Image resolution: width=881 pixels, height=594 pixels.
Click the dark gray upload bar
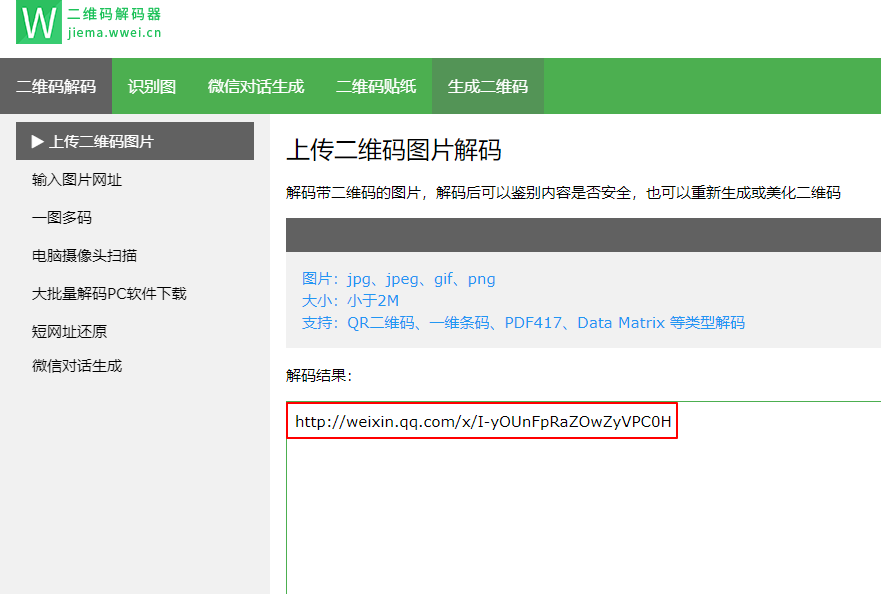pos(583,235)
